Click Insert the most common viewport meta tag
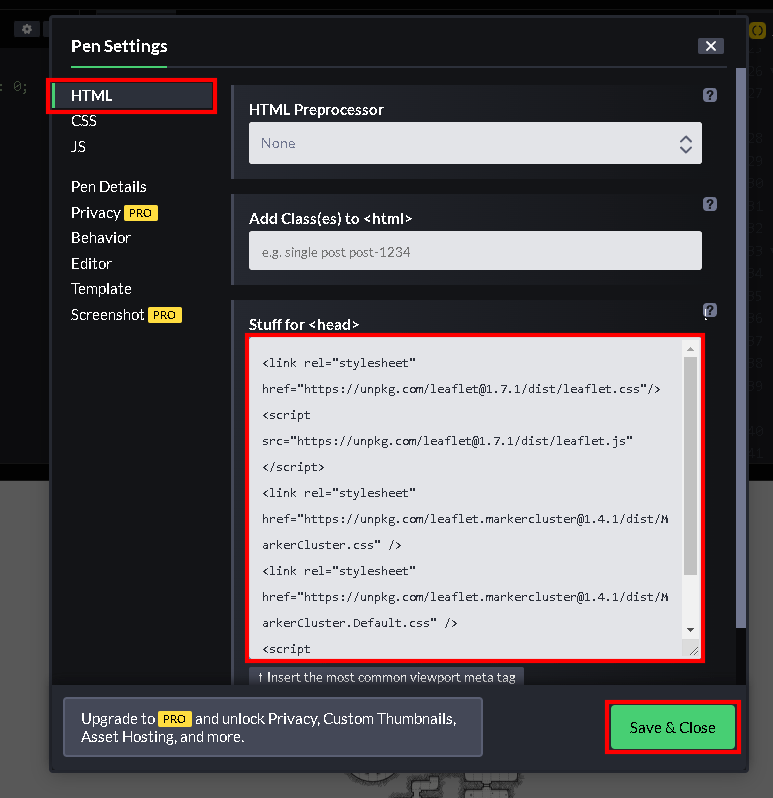The height and width of the screenshot is (798, 773). [x=386, y=677]
